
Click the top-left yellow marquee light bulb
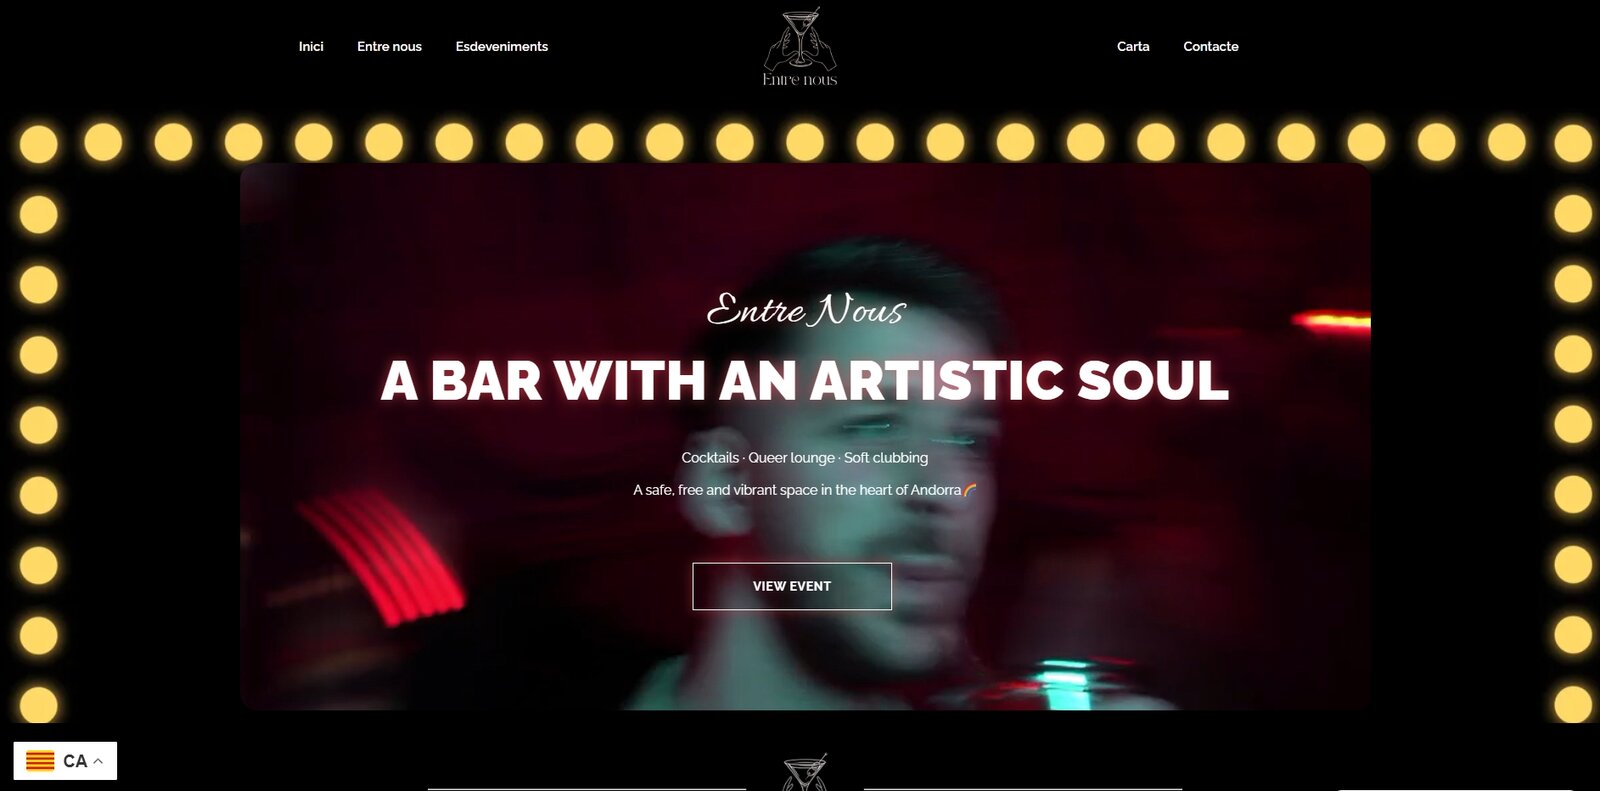click(38, 143)
